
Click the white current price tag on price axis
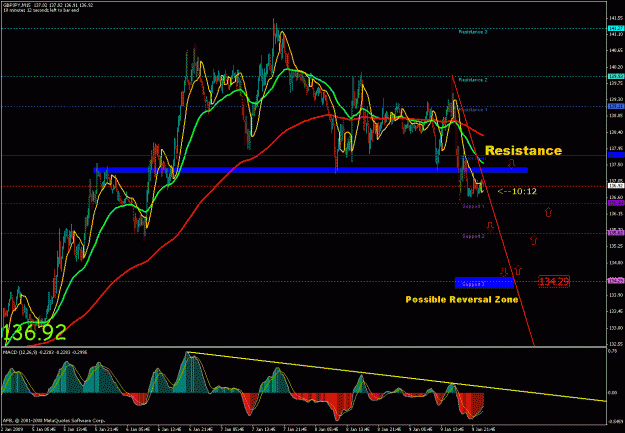coord(616,186)
